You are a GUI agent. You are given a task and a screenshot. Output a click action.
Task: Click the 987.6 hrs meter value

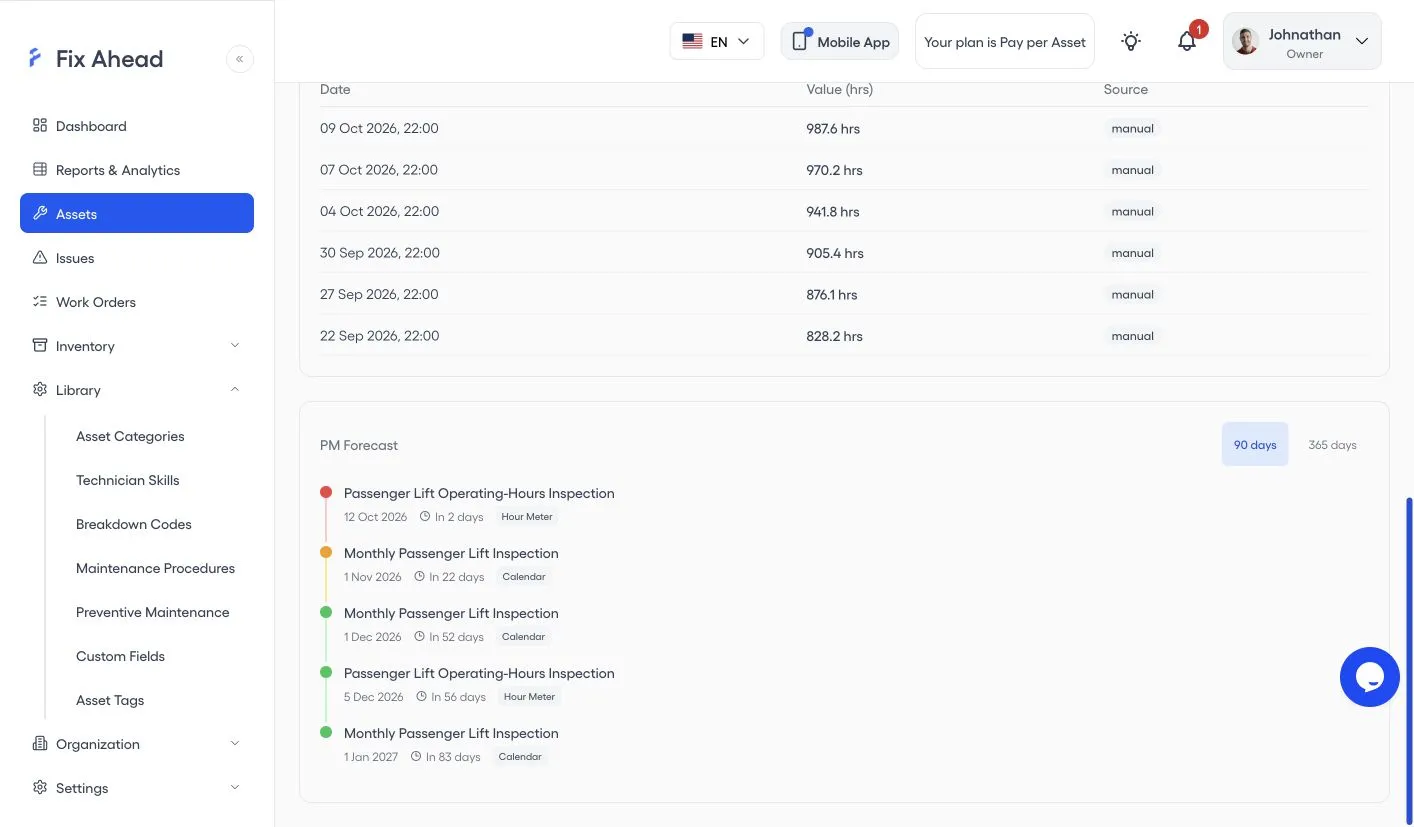833,129
